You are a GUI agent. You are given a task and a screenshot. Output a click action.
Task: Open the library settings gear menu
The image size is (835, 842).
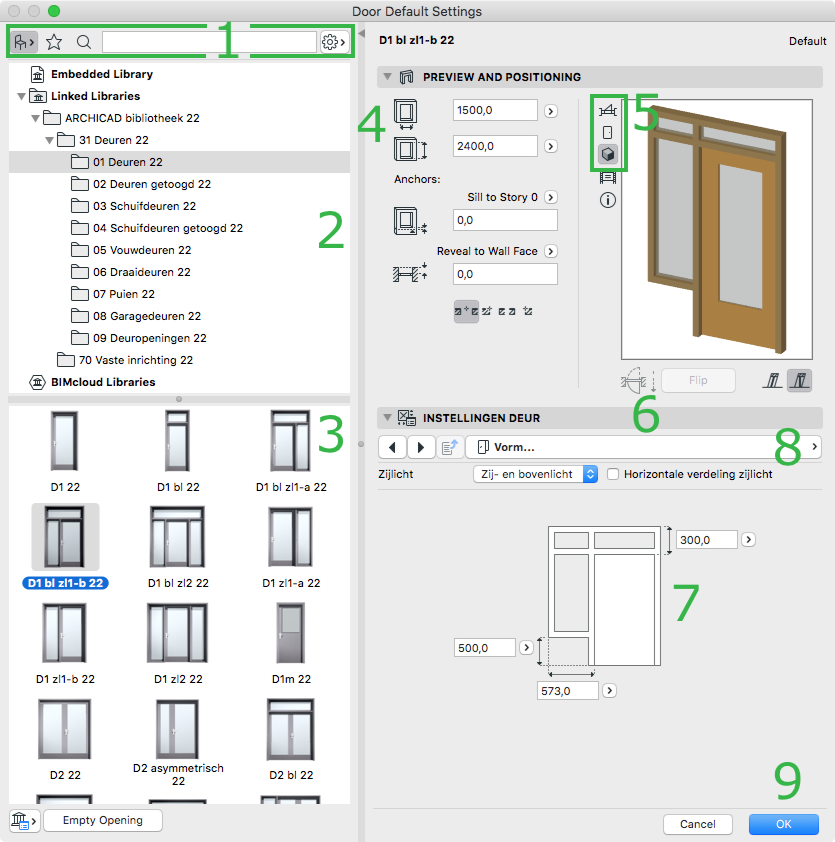pos(333,42)
